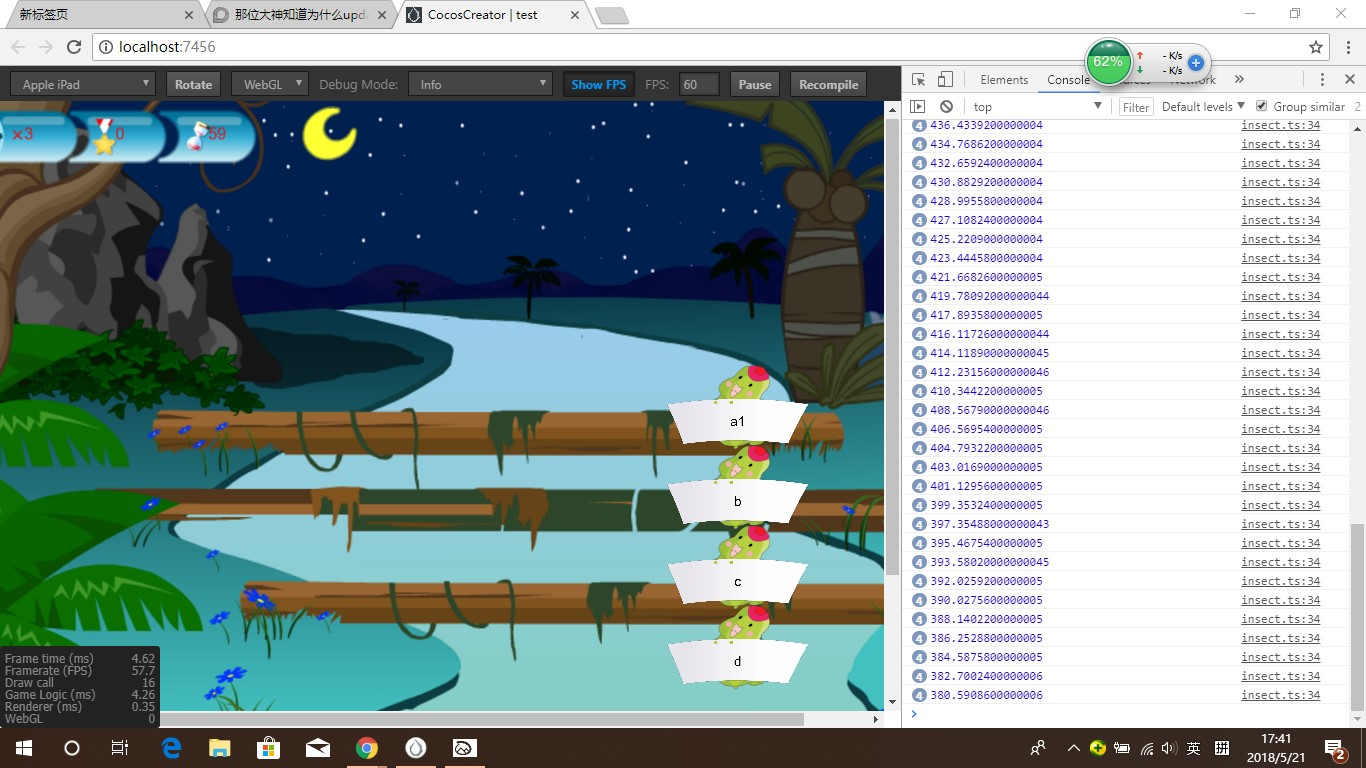Choose answer card d

click(738, 662)
